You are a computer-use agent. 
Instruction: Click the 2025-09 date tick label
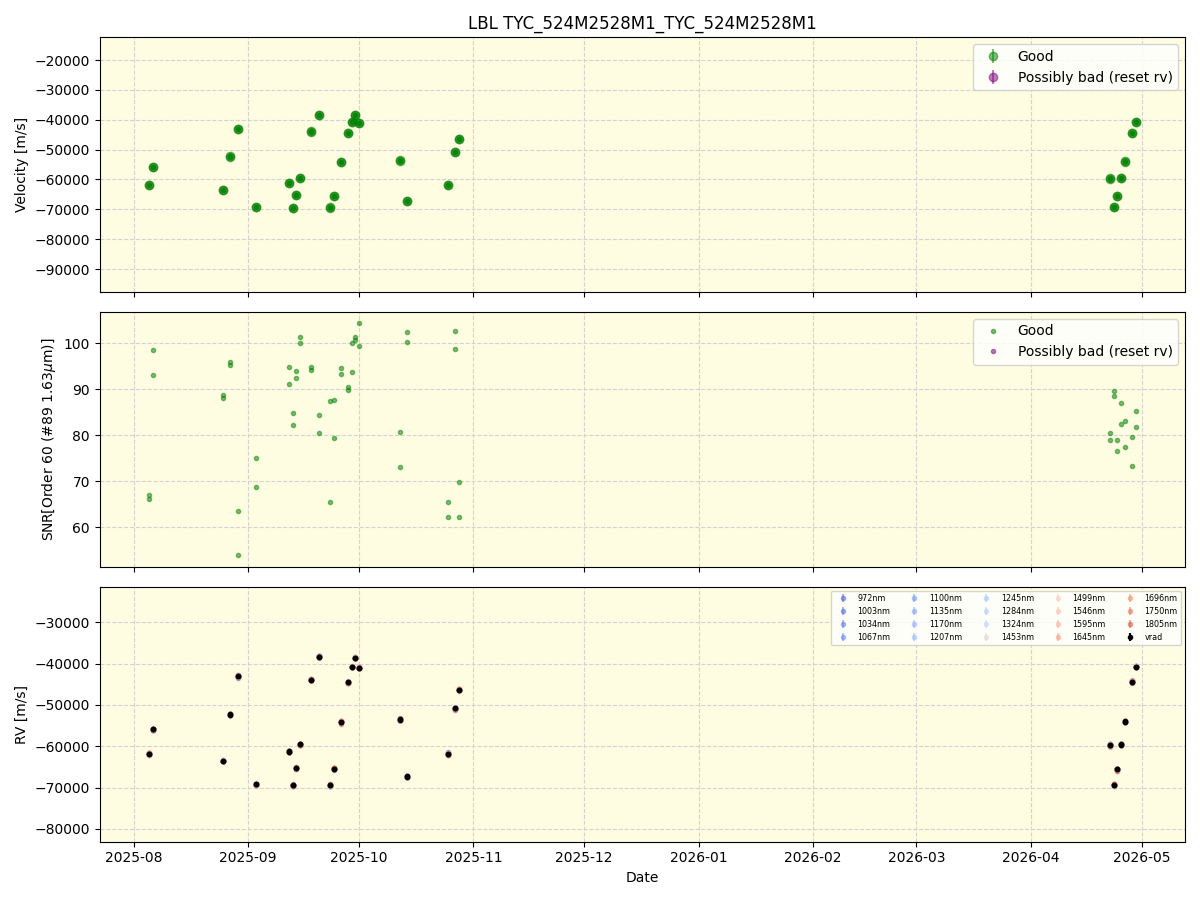coord(248,857)
